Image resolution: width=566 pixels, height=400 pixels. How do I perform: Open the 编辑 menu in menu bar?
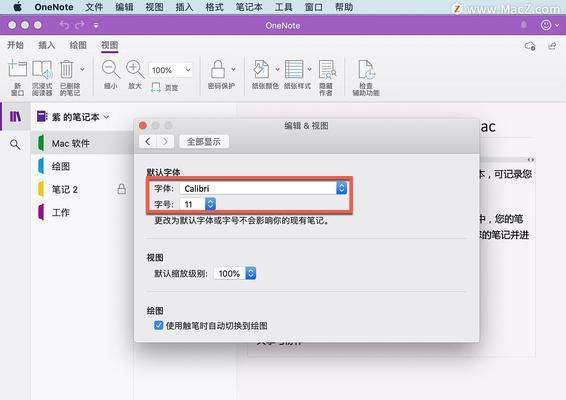(124, 7)
